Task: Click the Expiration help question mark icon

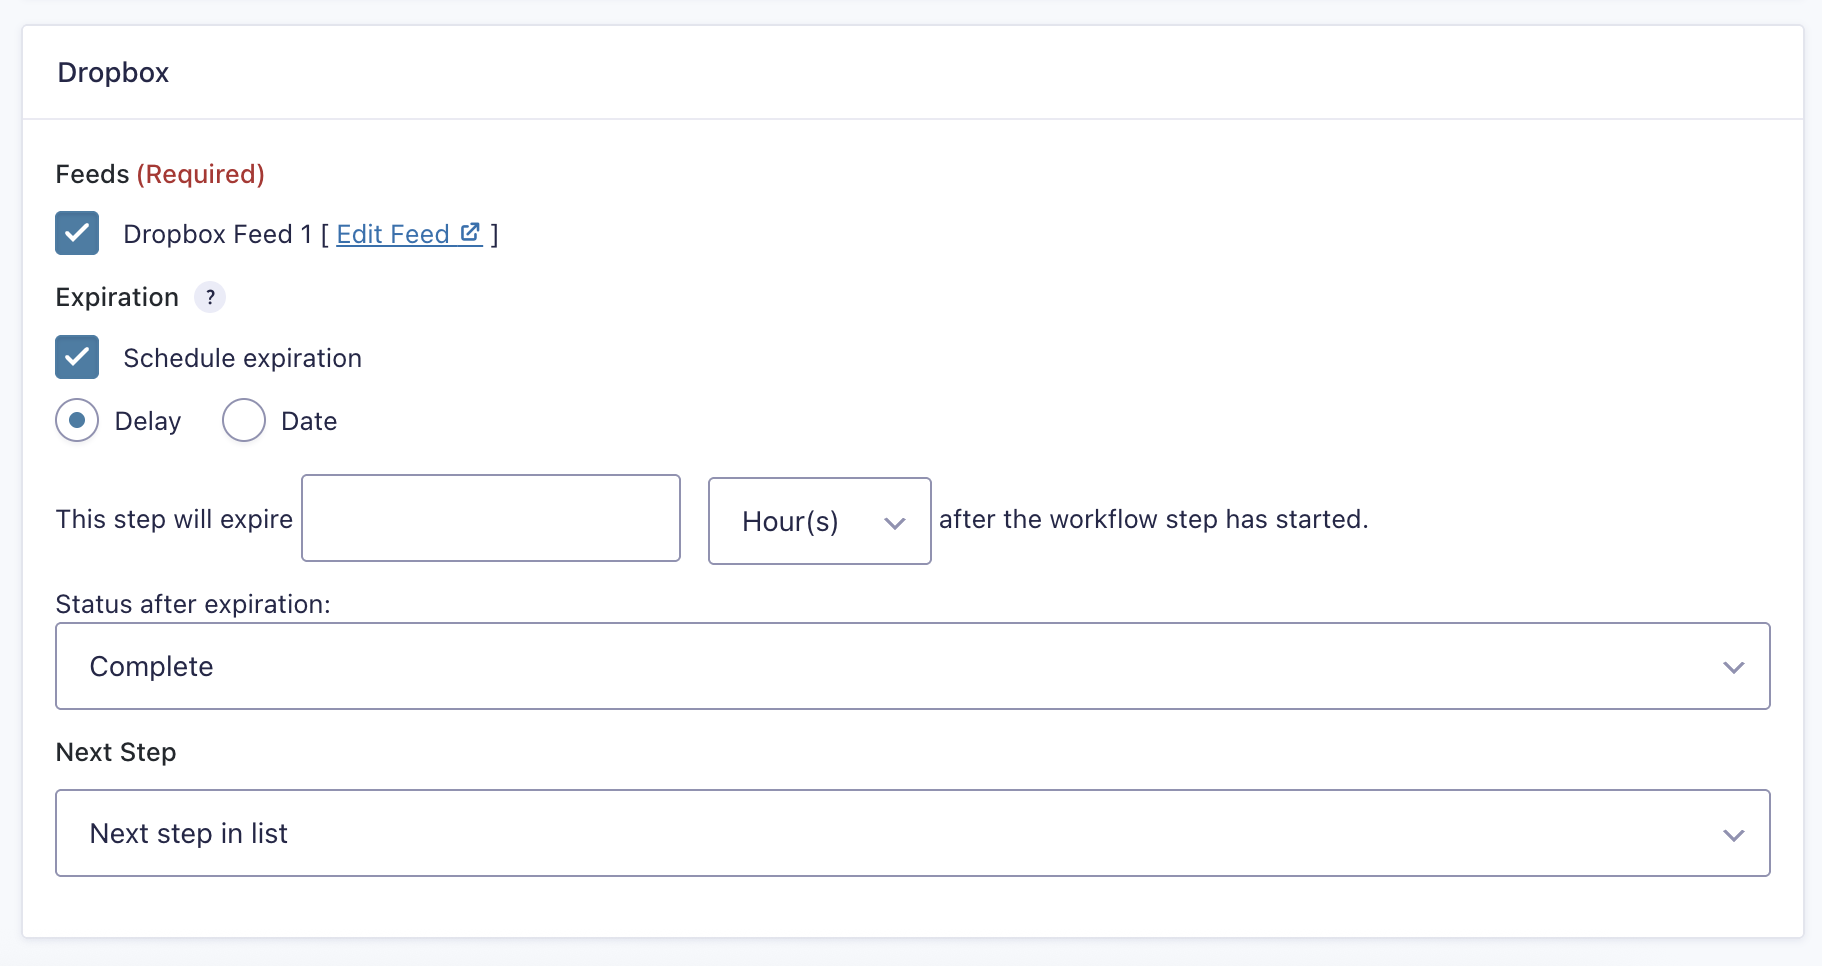Action: coord(210,297)
